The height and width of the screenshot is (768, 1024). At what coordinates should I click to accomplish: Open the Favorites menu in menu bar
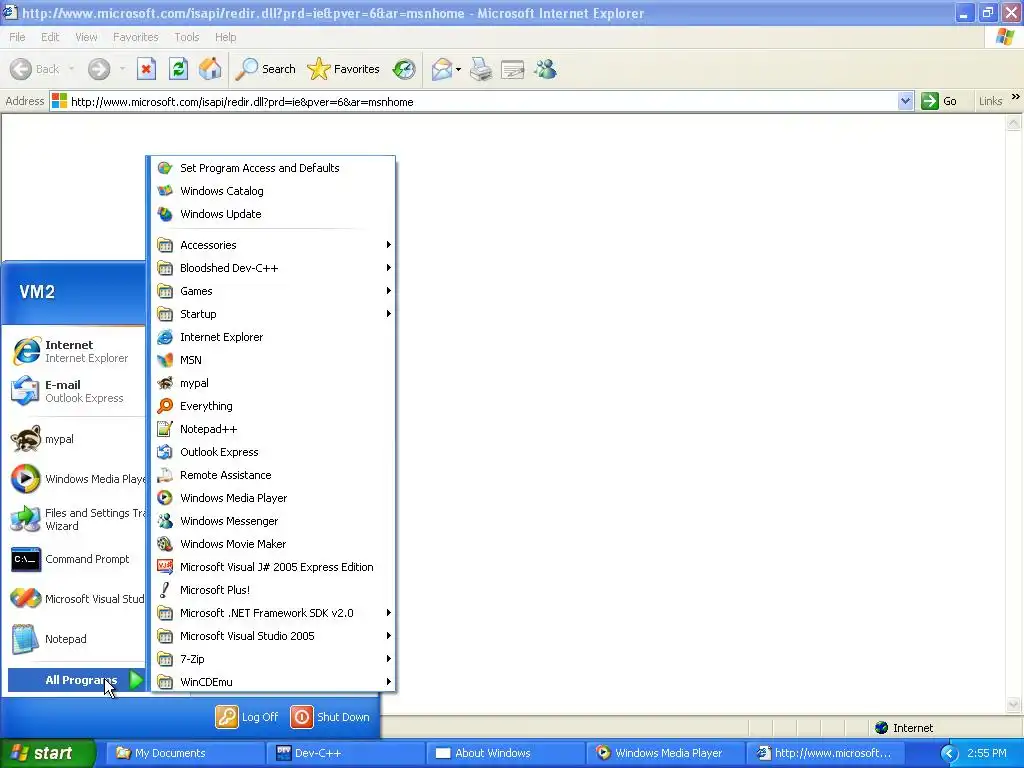coord(136,37)
